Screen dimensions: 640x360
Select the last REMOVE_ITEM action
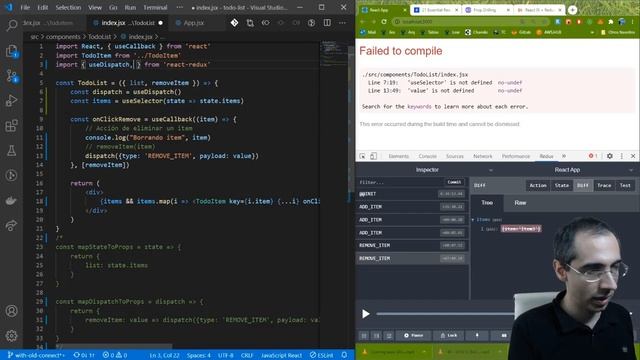pos(412,258)
